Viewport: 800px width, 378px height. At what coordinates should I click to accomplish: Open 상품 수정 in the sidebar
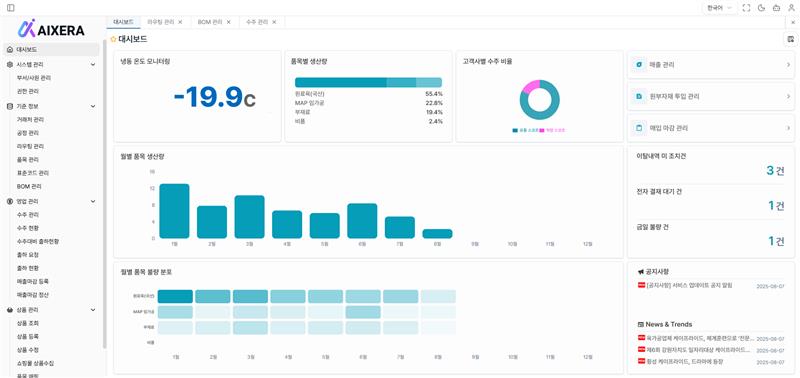click(28, 350)
